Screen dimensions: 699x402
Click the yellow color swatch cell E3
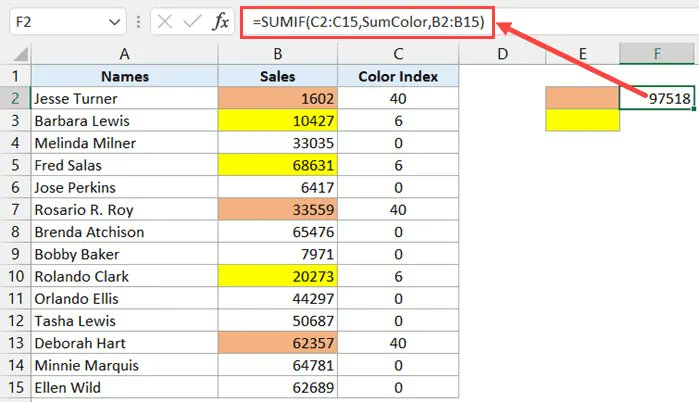pos(582,120)
